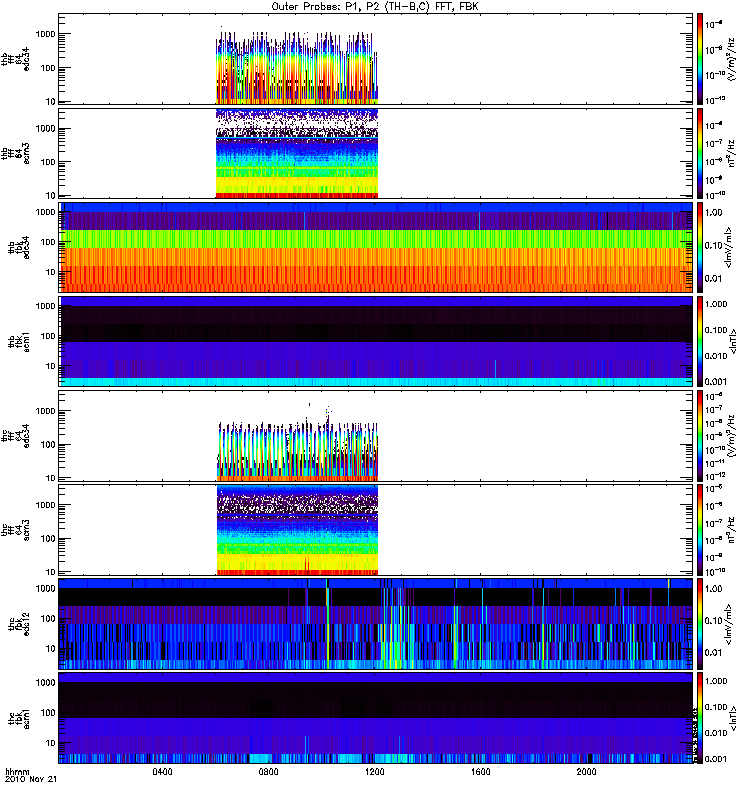This screenshot has height=800, width=750.
Task: Click the 10 y-tick label of thb fbk edc34 panel
Action: pyautogui.click(x=51, y=272)
